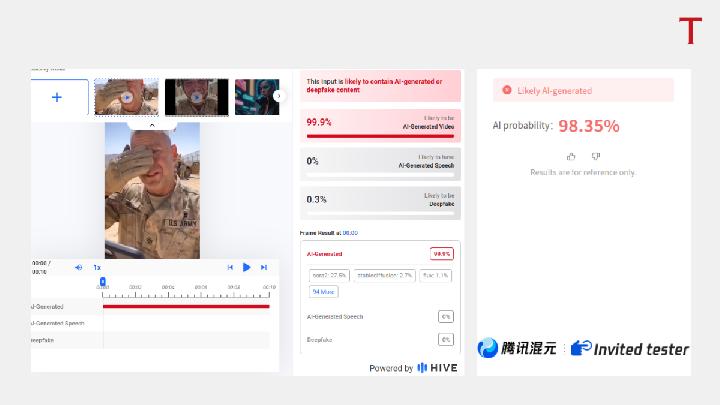This screenshot has width=720, height=405.
Task: Select the second soldier video thumbnail
Action: [196, 97]
